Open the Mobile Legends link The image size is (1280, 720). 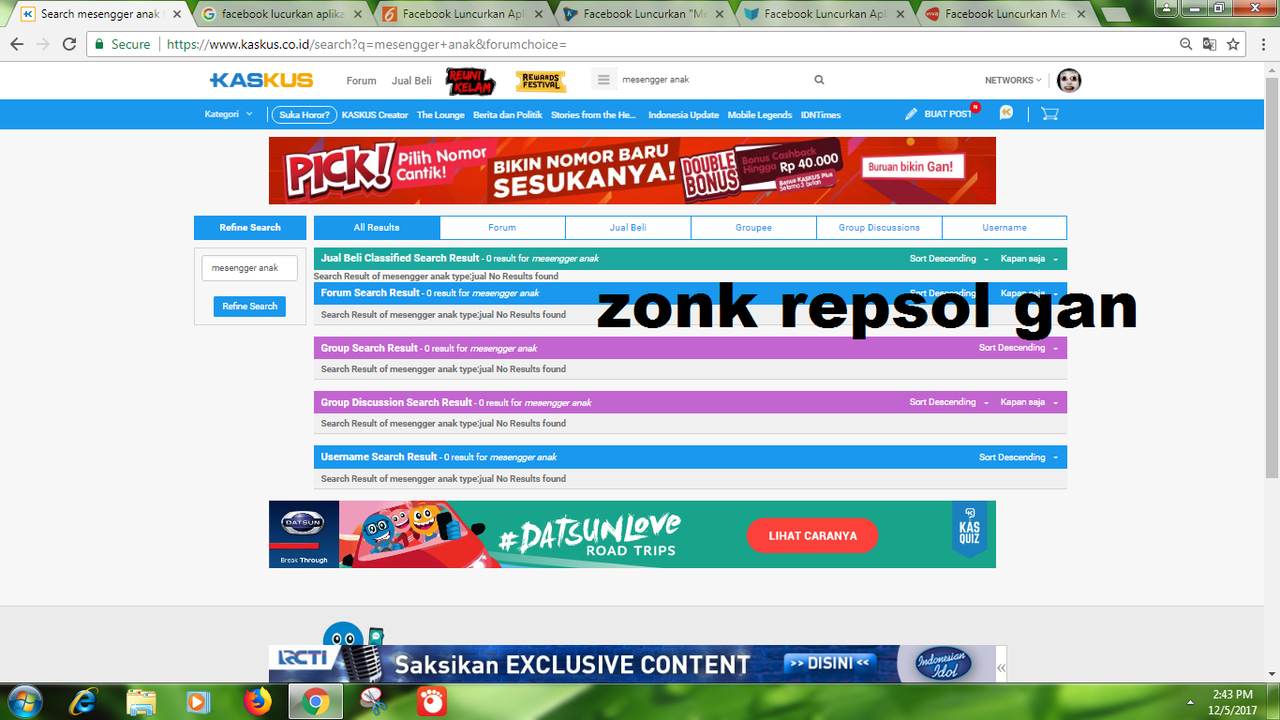[x=759, y=115]
